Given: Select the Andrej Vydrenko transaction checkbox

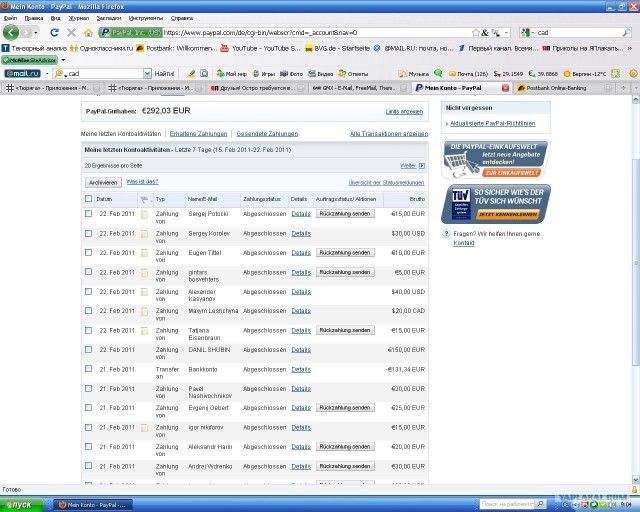Looking at the screenshot, I should click(x=88, y=466).
